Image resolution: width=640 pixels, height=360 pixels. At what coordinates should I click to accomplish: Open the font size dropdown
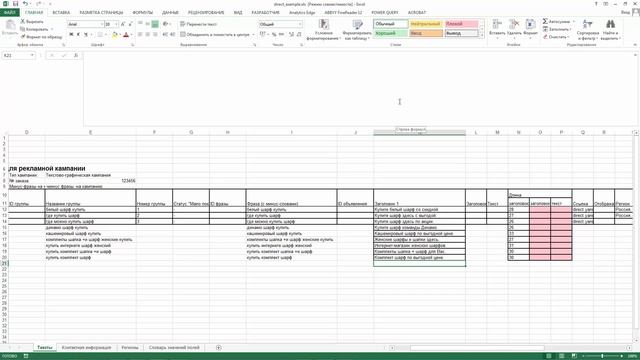coord(117,24)
